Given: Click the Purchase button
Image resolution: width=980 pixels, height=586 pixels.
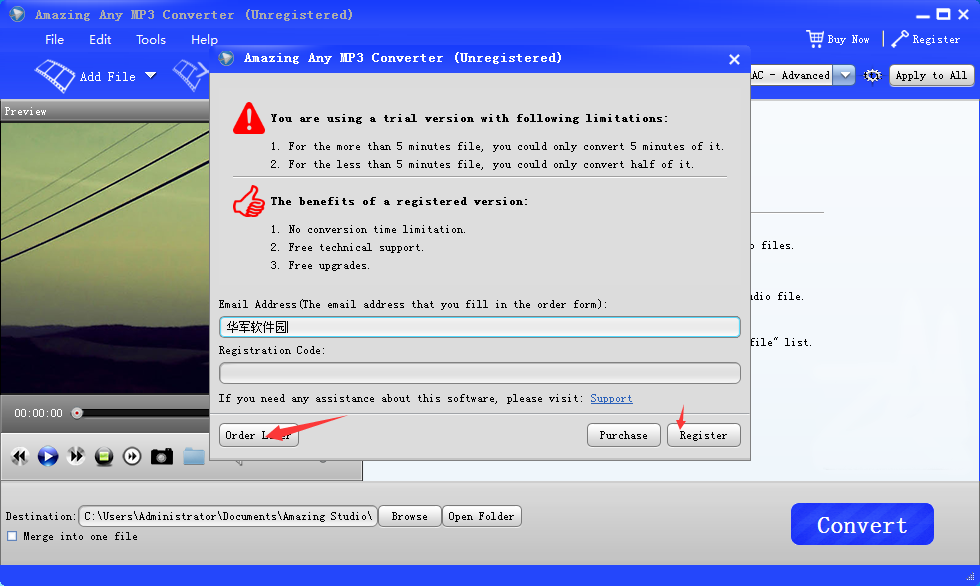Looking at the screenshot, I should [x=623, y=435].
